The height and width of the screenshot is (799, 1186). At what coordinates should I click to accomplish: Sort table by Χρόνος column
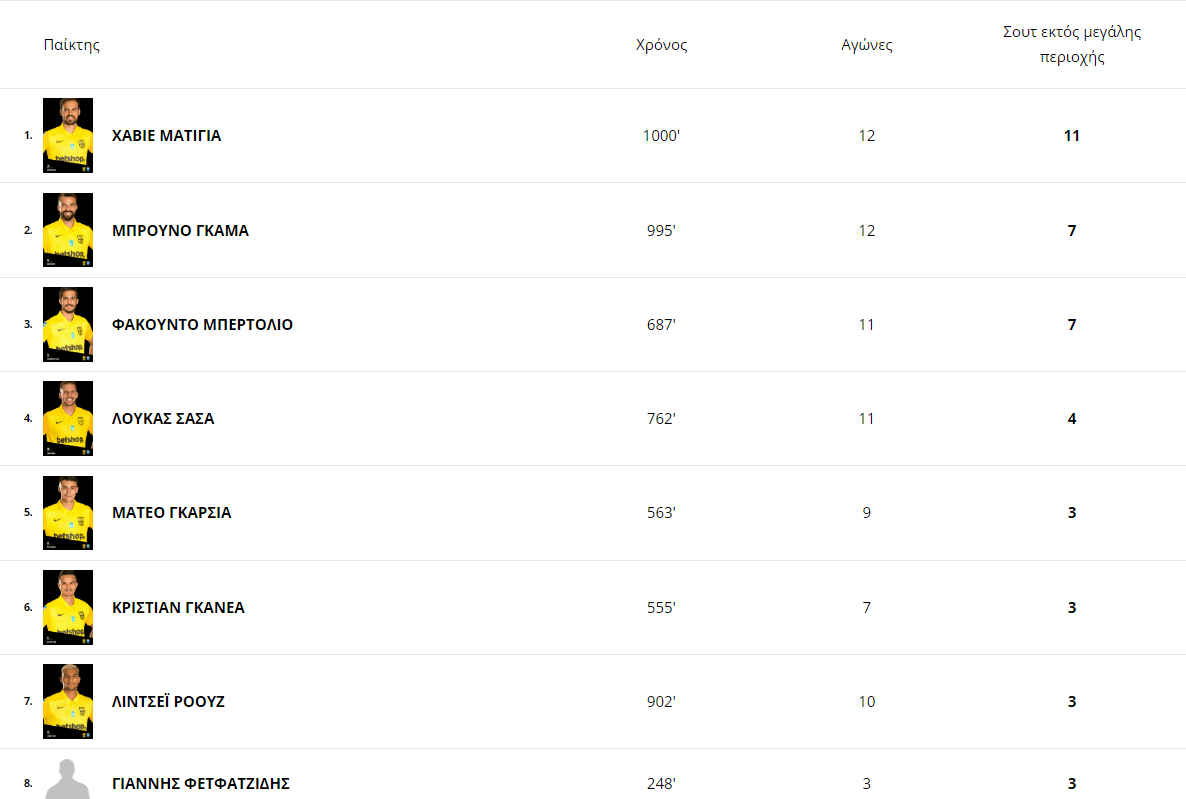(x=661, y=45)
